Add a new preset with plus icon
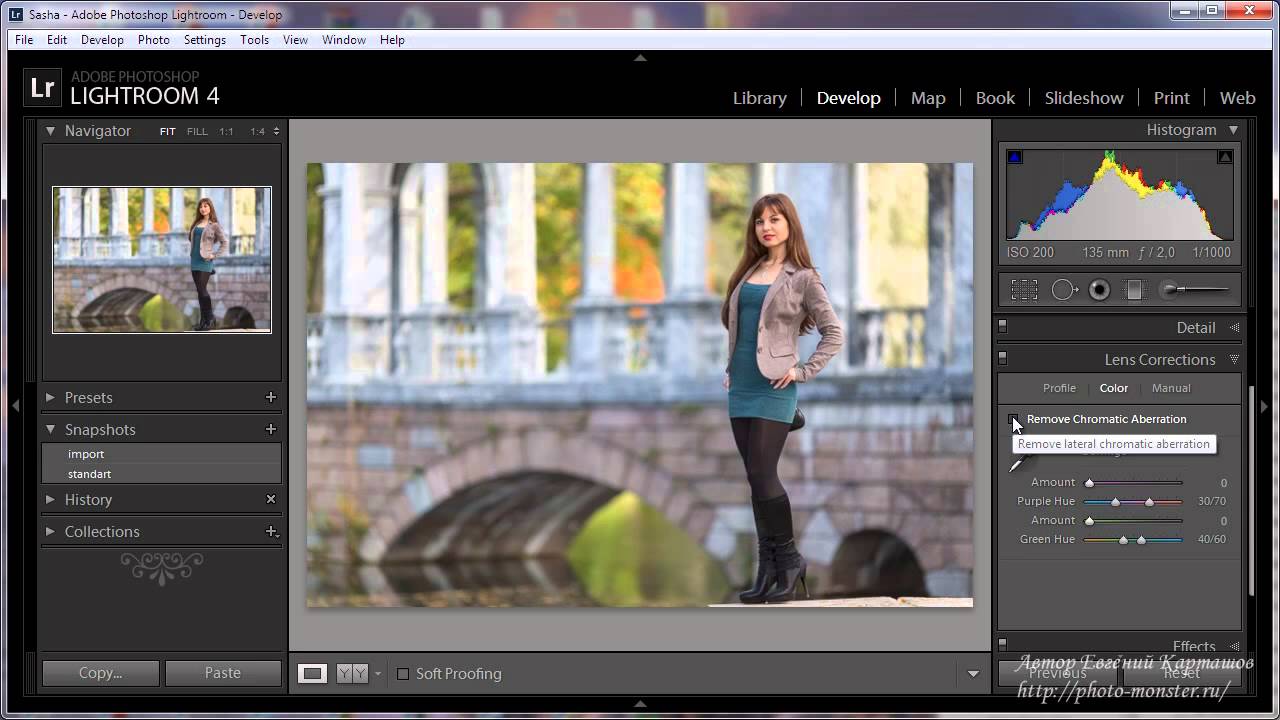 coord(271,397)
